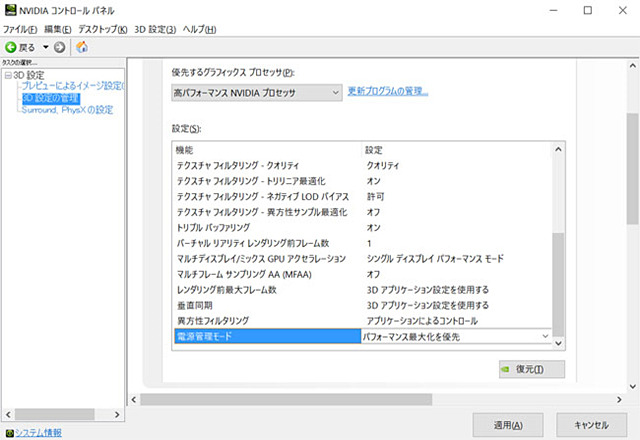The height and width of the screenshot is (440, 640).
Task: Select マルチフレーム サンプリング AA (MFAA) row
Action: tap(362, 274)
